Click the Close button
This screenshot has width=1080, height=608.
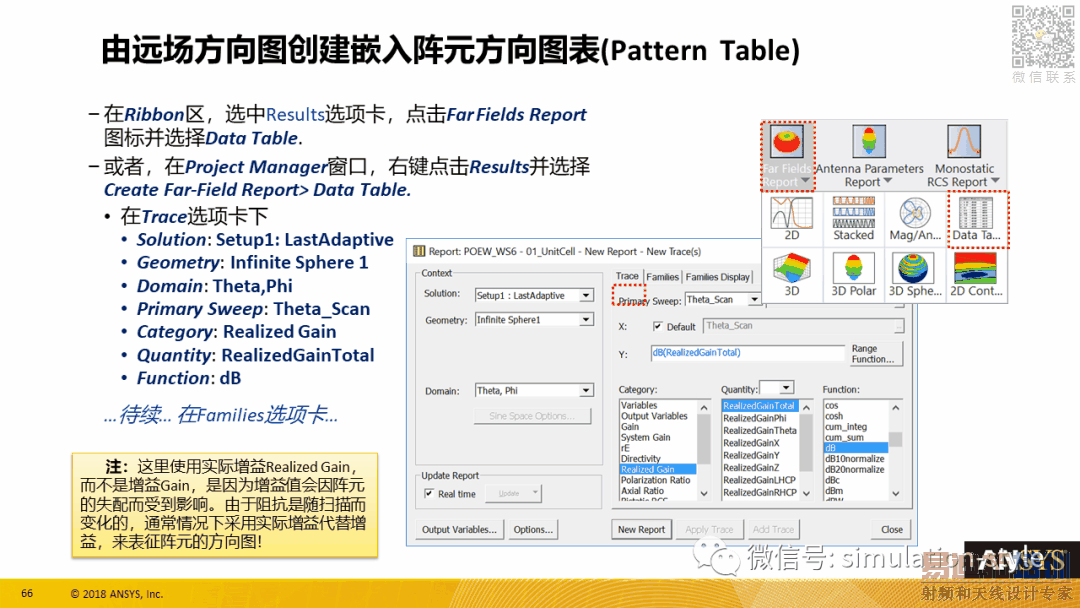pyautogui.click(x=891, y=530)
